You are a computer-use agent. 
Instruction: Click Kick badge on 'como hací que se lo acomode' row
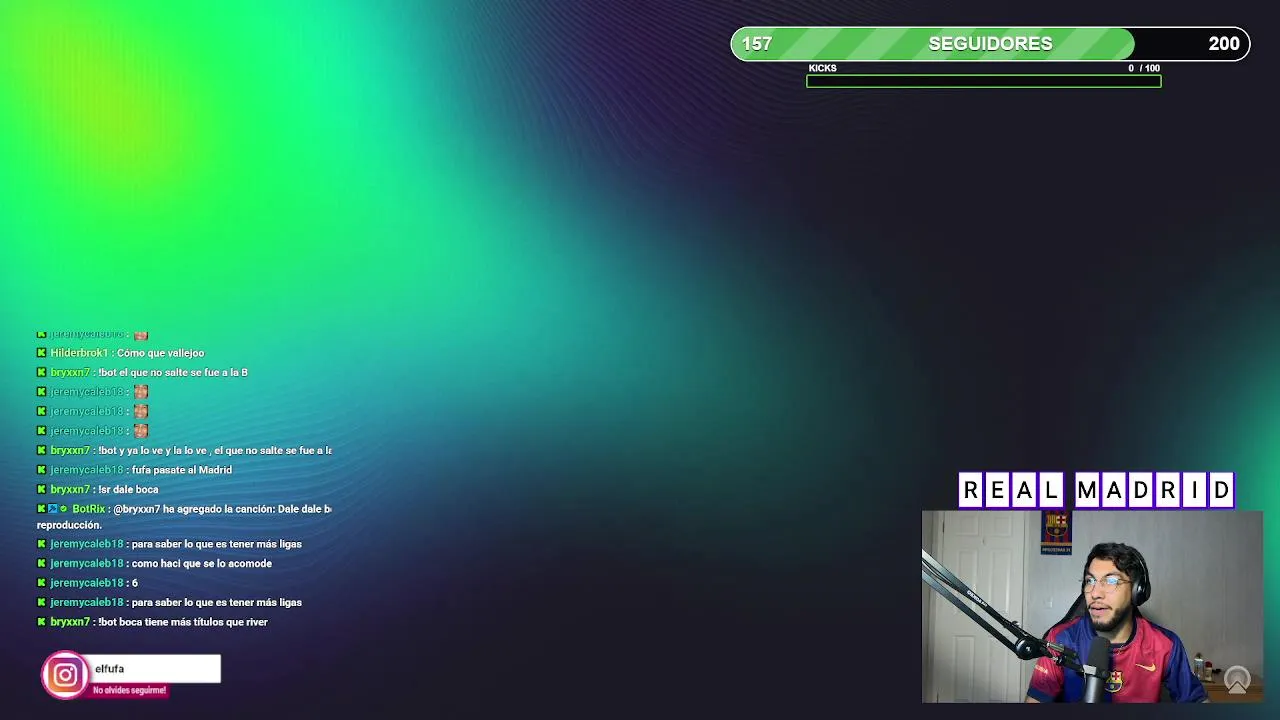(41, 563)
